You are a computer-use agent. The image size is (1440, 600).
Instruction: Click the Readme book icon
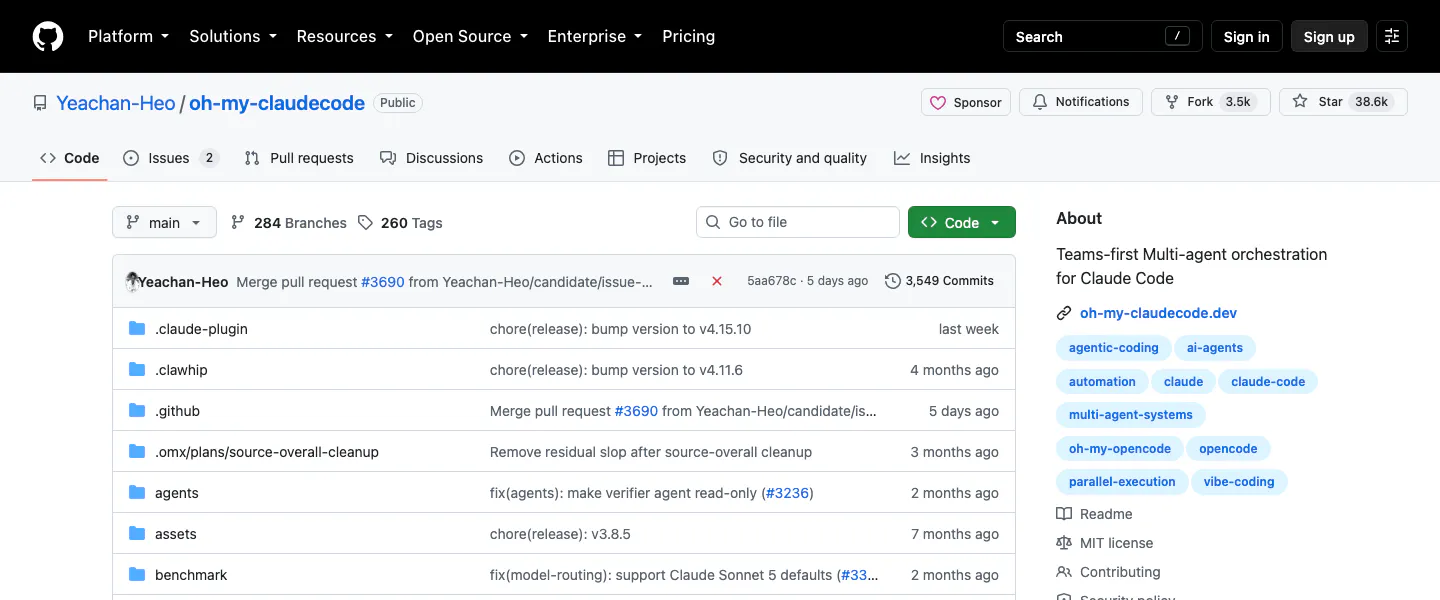[x=1064, y=514]
